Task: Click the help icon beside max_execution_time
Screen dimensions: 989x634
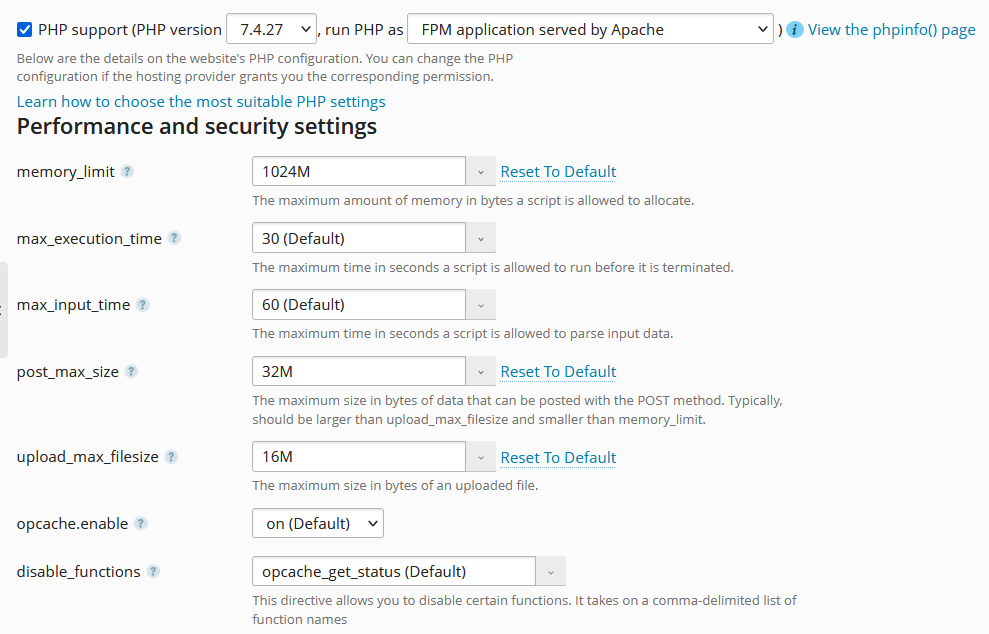Action: pyautogui.click(x=174, y=238)
